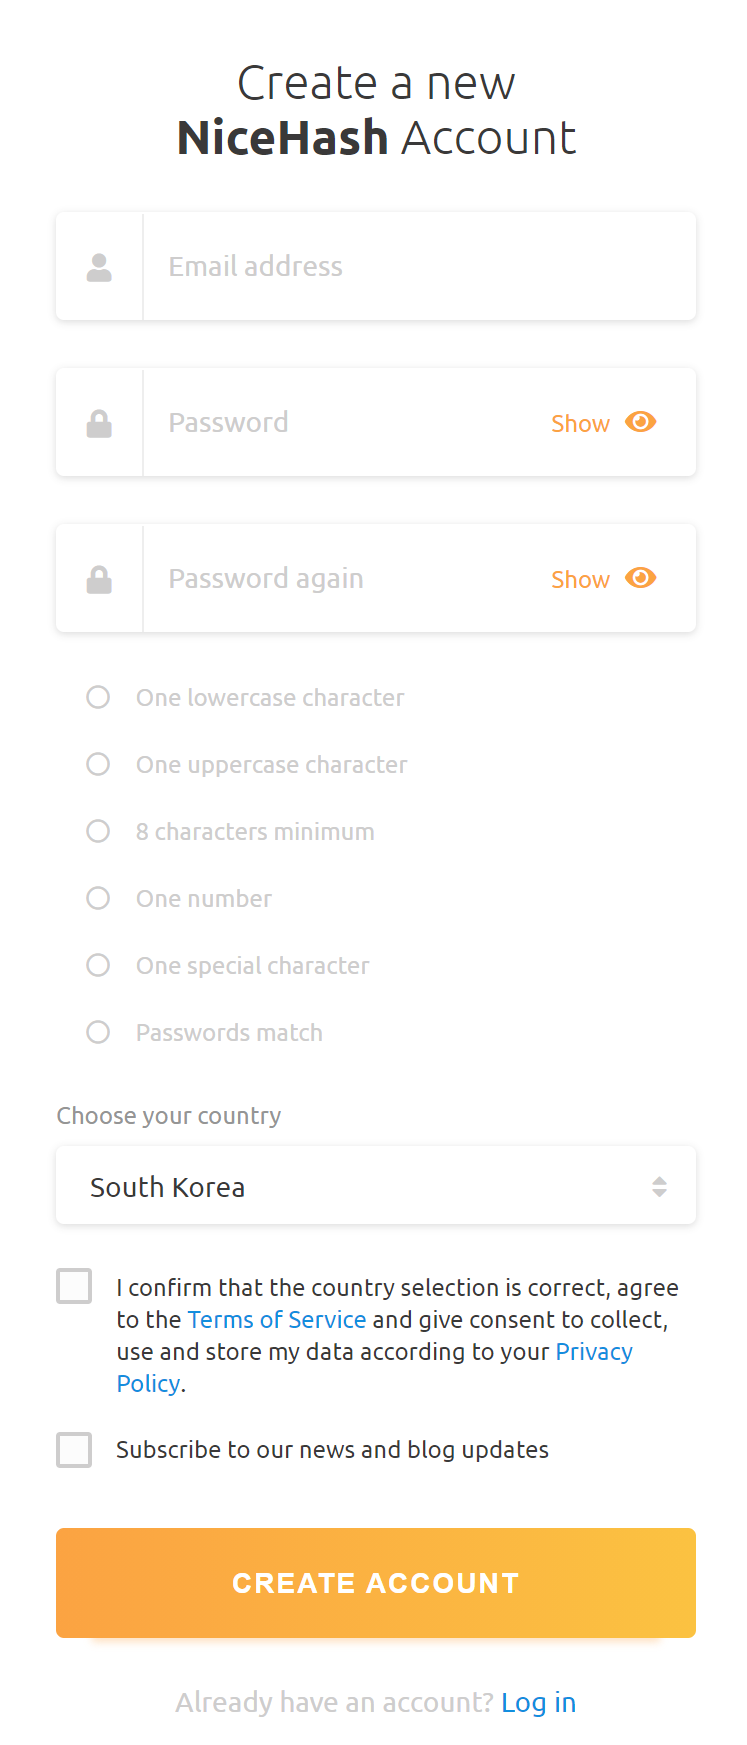Reveal the Password again entry

pyautogui.click(x=580, y=578)
